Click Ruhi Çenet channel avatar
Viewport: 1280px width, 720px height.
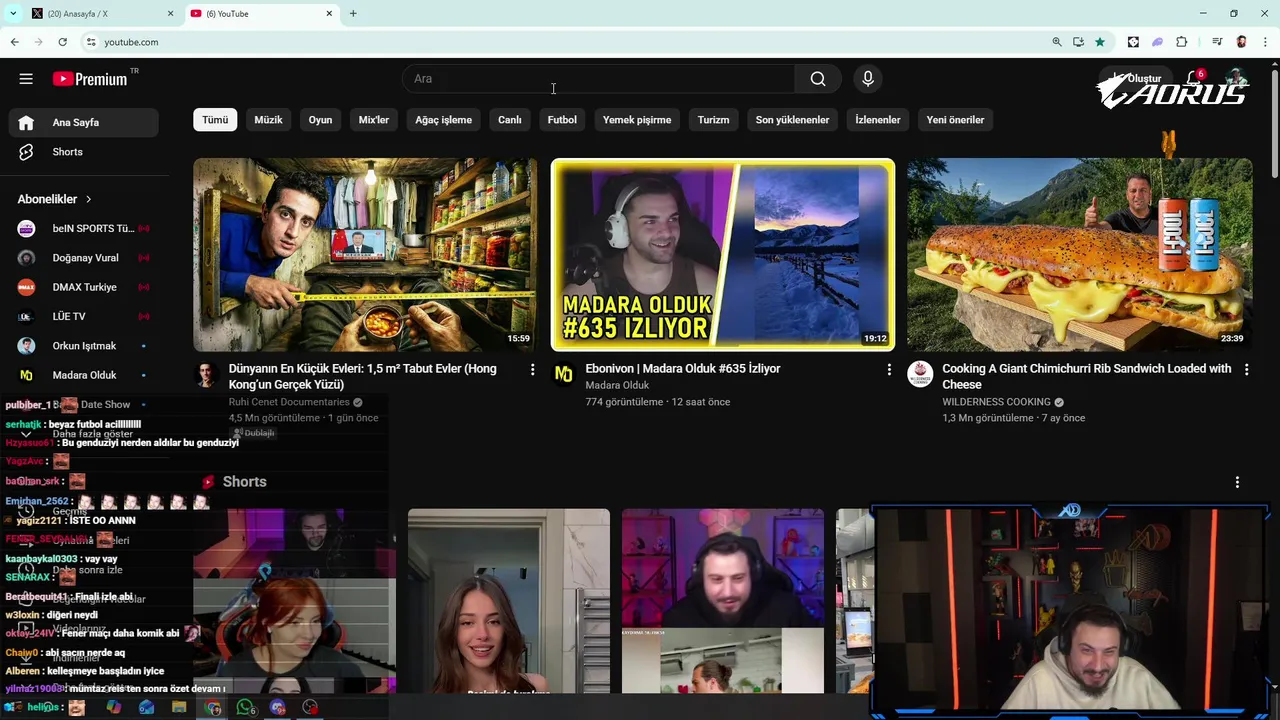[x=207, y=374]
